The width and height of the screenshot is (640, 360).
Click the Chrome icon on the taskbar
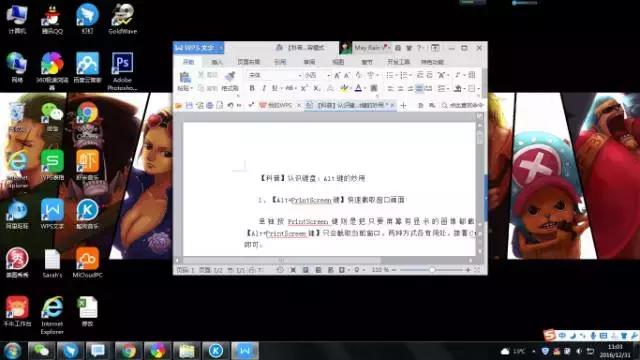point(128,351)
